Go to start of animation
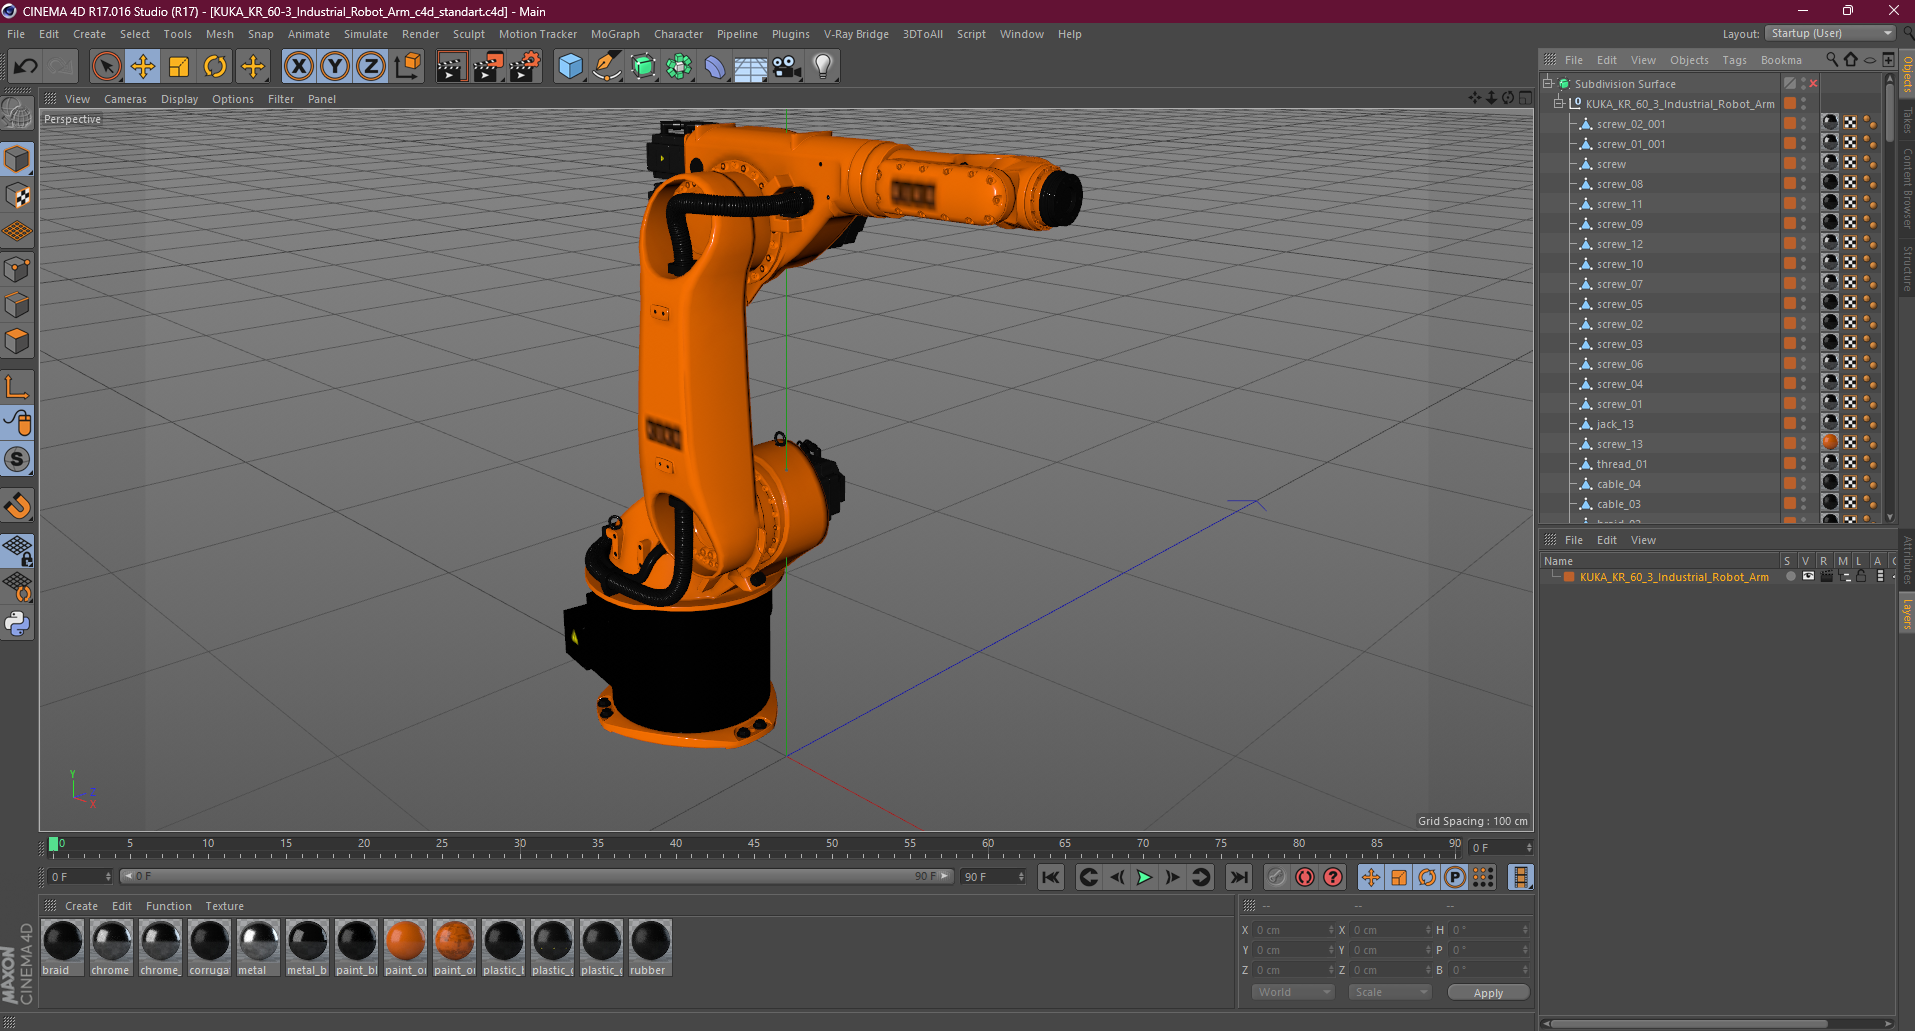Viewport: 1915px width, 1031px height. pyautogui.click(x=1050, y=877)
